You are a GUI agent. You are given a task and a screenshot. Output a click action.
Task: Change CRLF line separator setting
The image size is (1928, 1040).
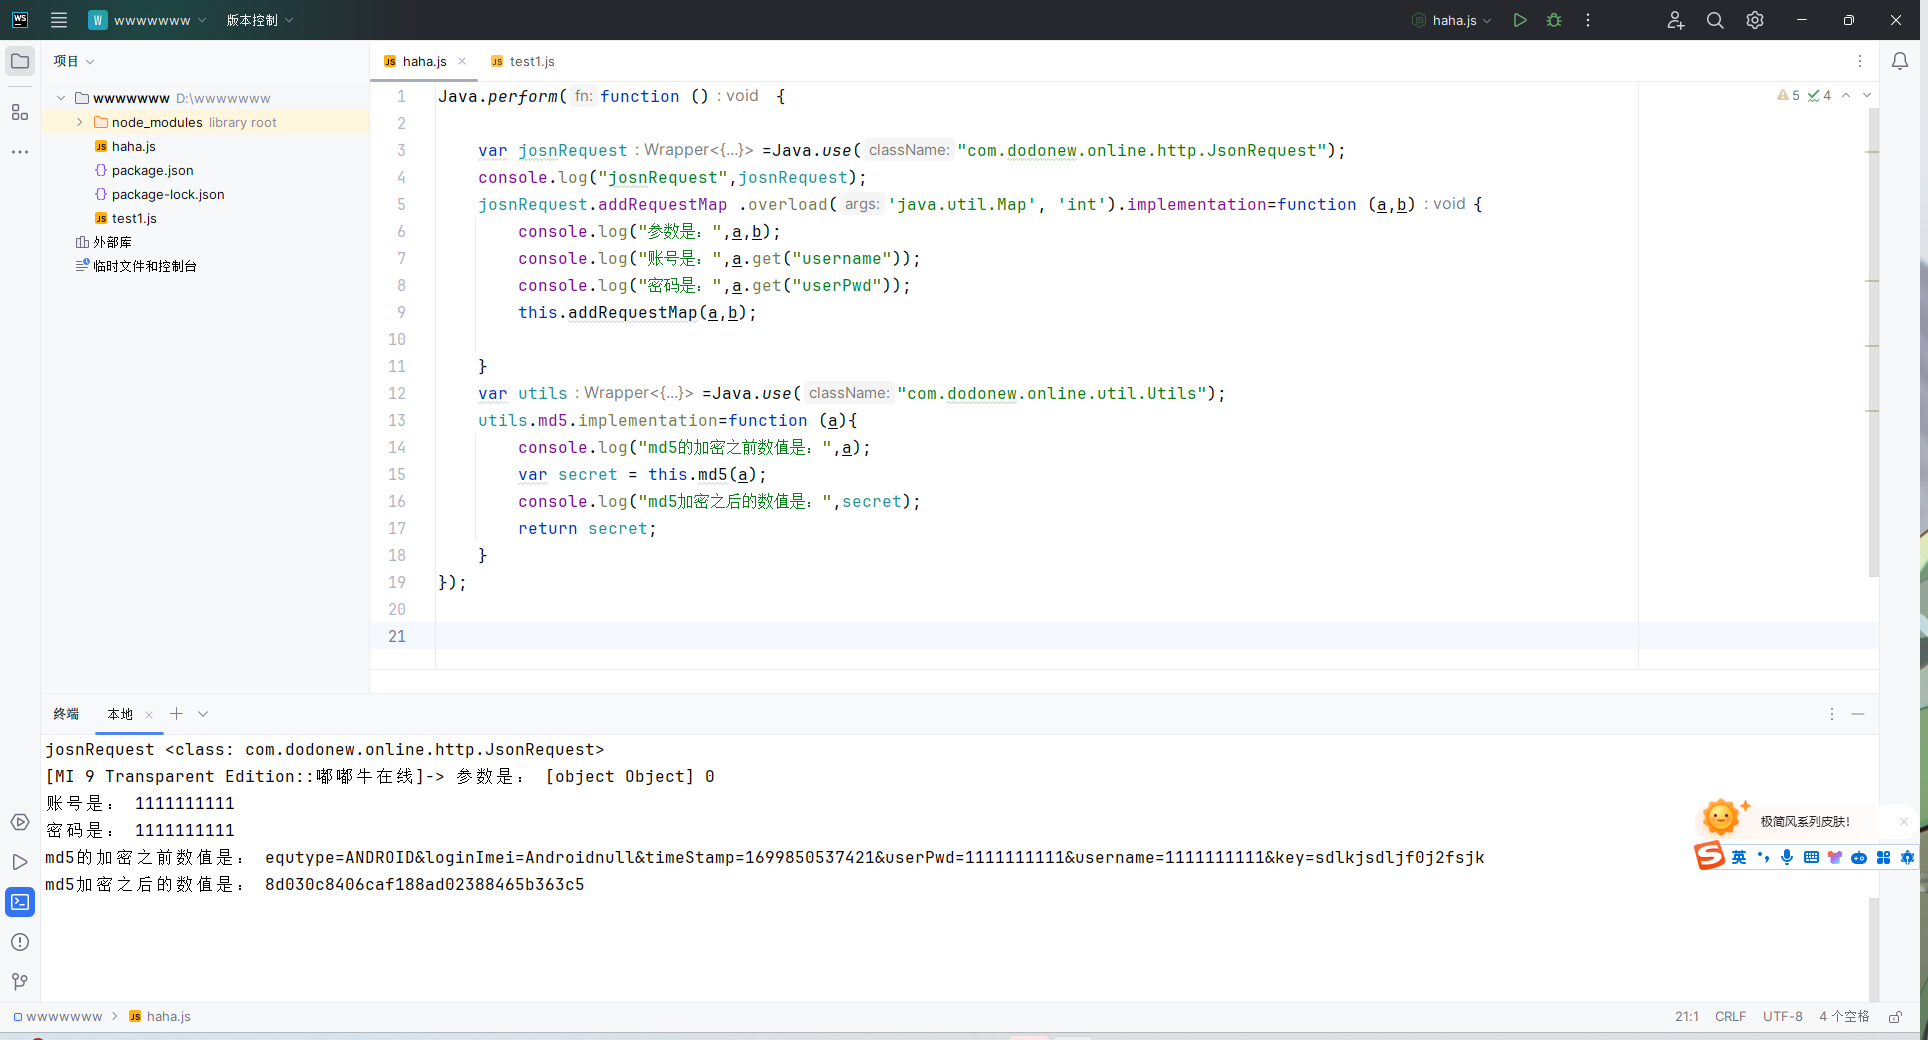(1730, 1016)
